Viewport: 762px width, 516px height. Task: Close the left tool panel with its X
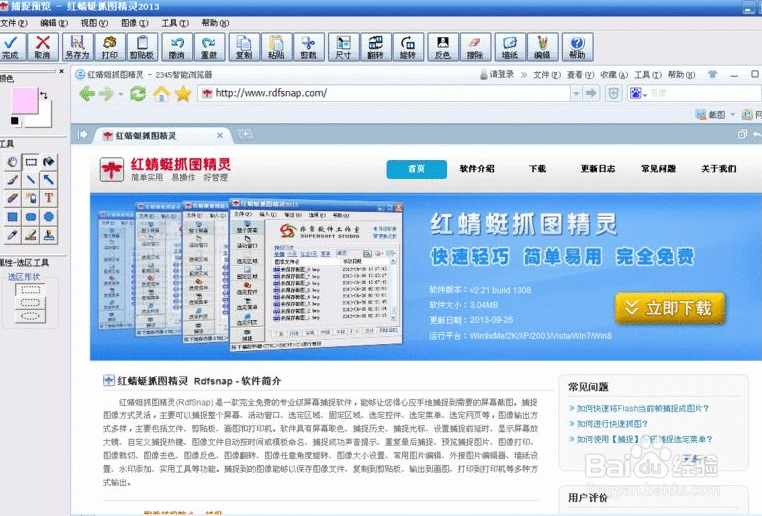(x=61, y=71)
